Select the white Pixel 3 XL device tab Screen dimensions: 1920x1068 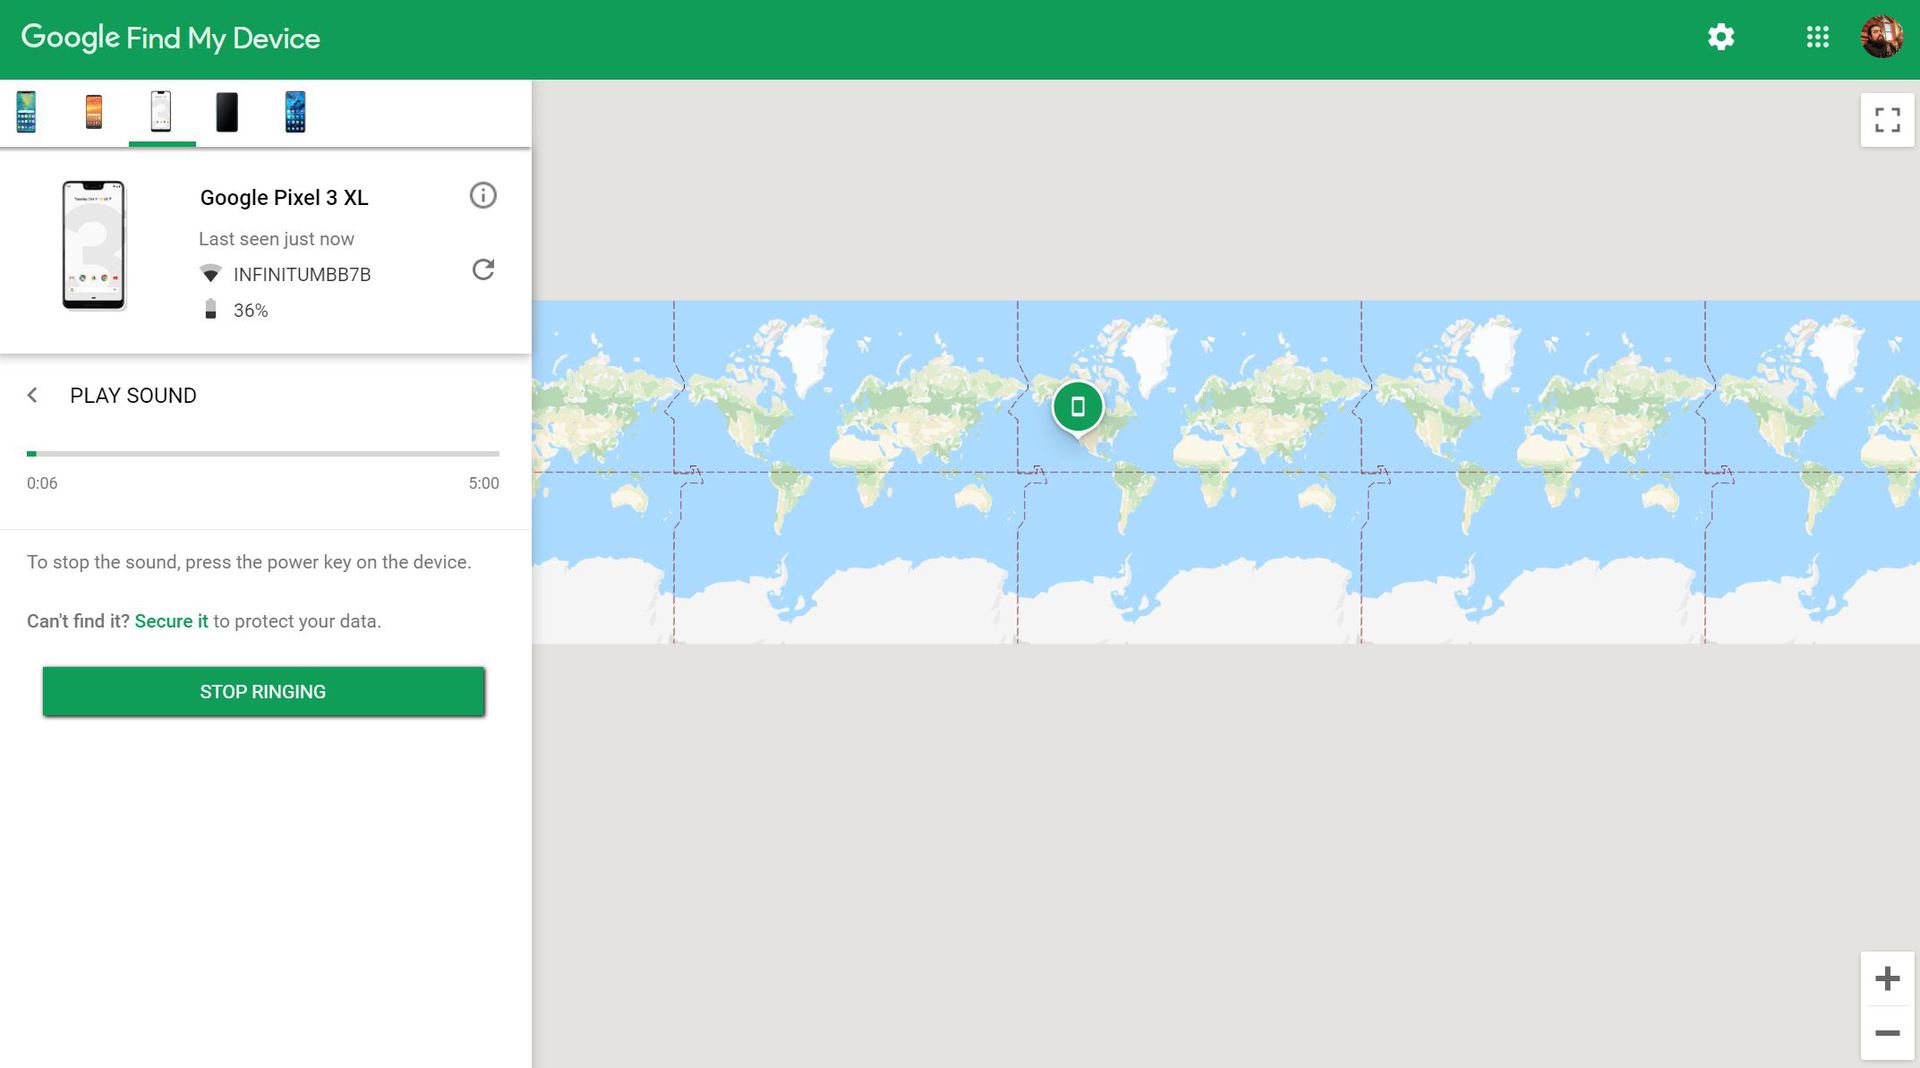(161, 112)
